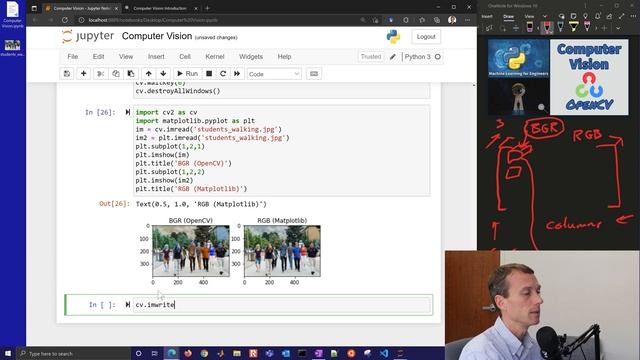This screenshot has height=360, width=640.
Task: Click the Trusted notebook indicator
Action: click(x=371, y=57)
